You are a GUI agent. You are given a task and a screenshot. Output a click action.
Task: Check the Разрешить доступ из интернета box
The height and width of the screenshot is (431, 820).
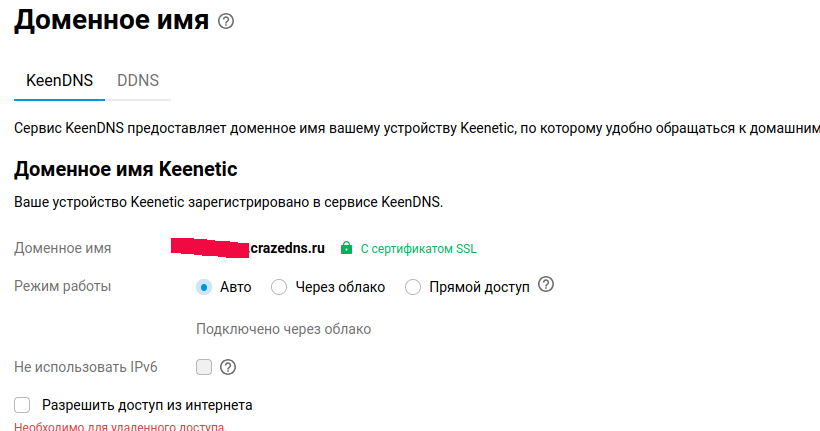[22, 405]
